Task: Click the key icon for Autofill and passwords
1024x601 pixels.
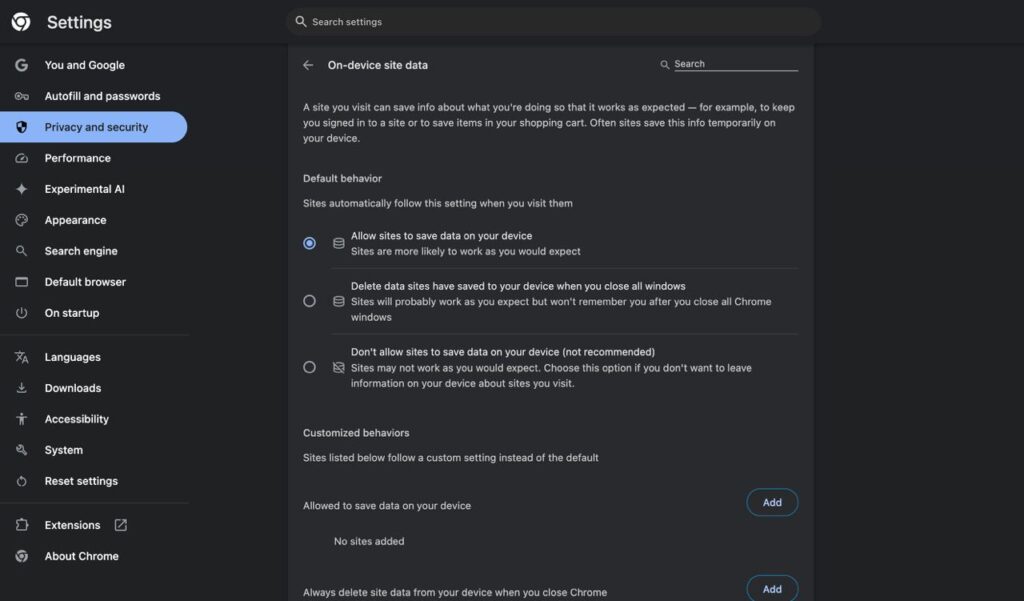Action: [x=22, y=96]
